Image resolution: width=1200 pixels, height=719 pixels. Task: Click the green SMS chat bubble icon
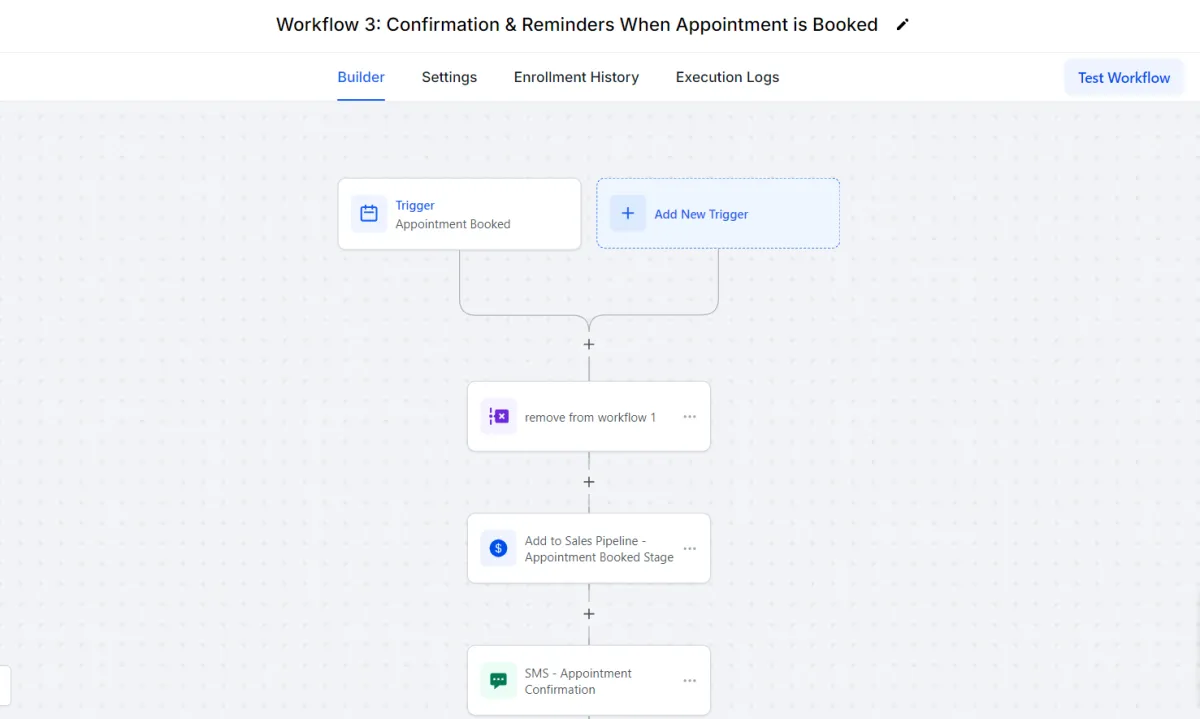tap(499, 681)
